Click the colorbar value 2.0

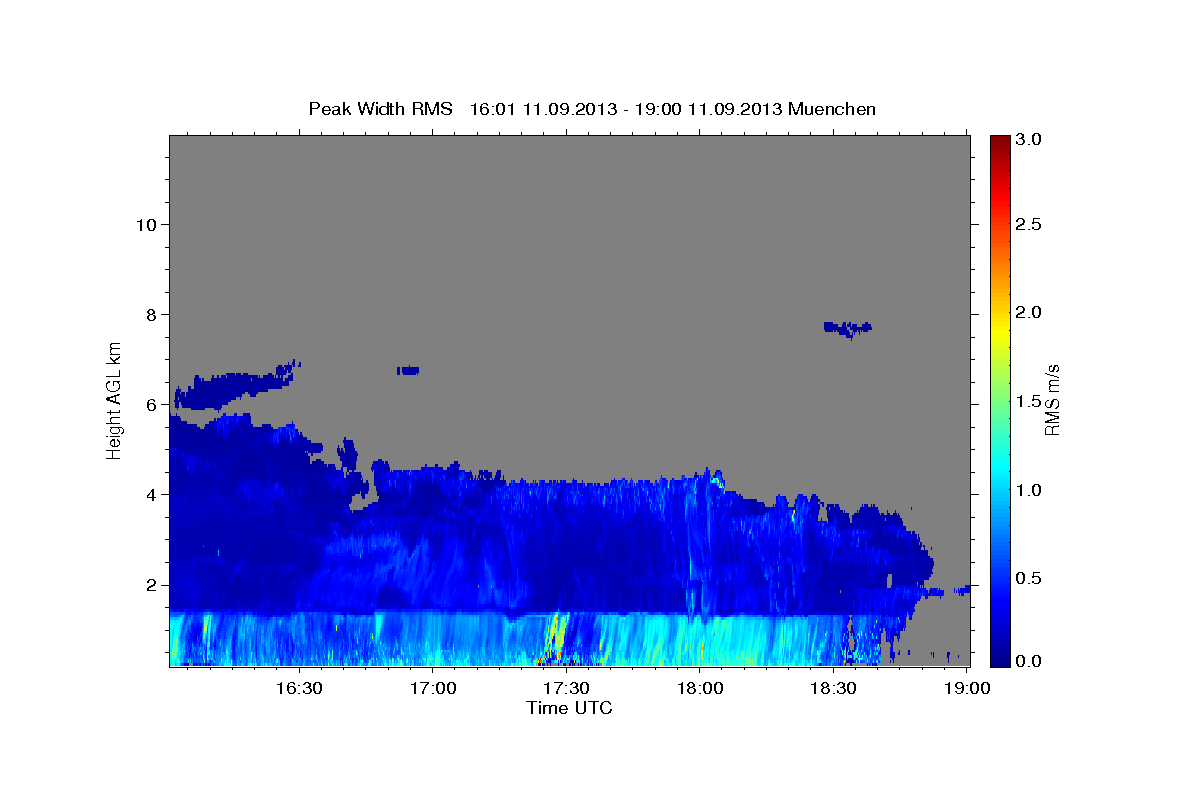click(1029, 312)
